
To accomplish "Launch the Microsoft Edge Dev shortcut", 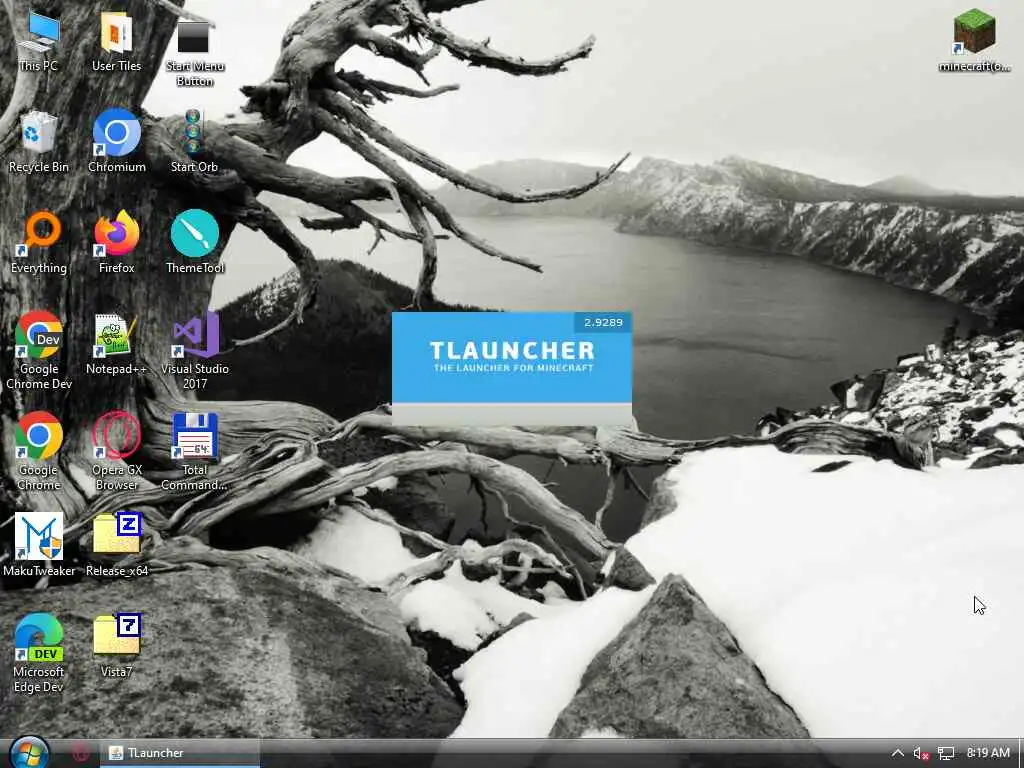I will [x=39, y=653].
